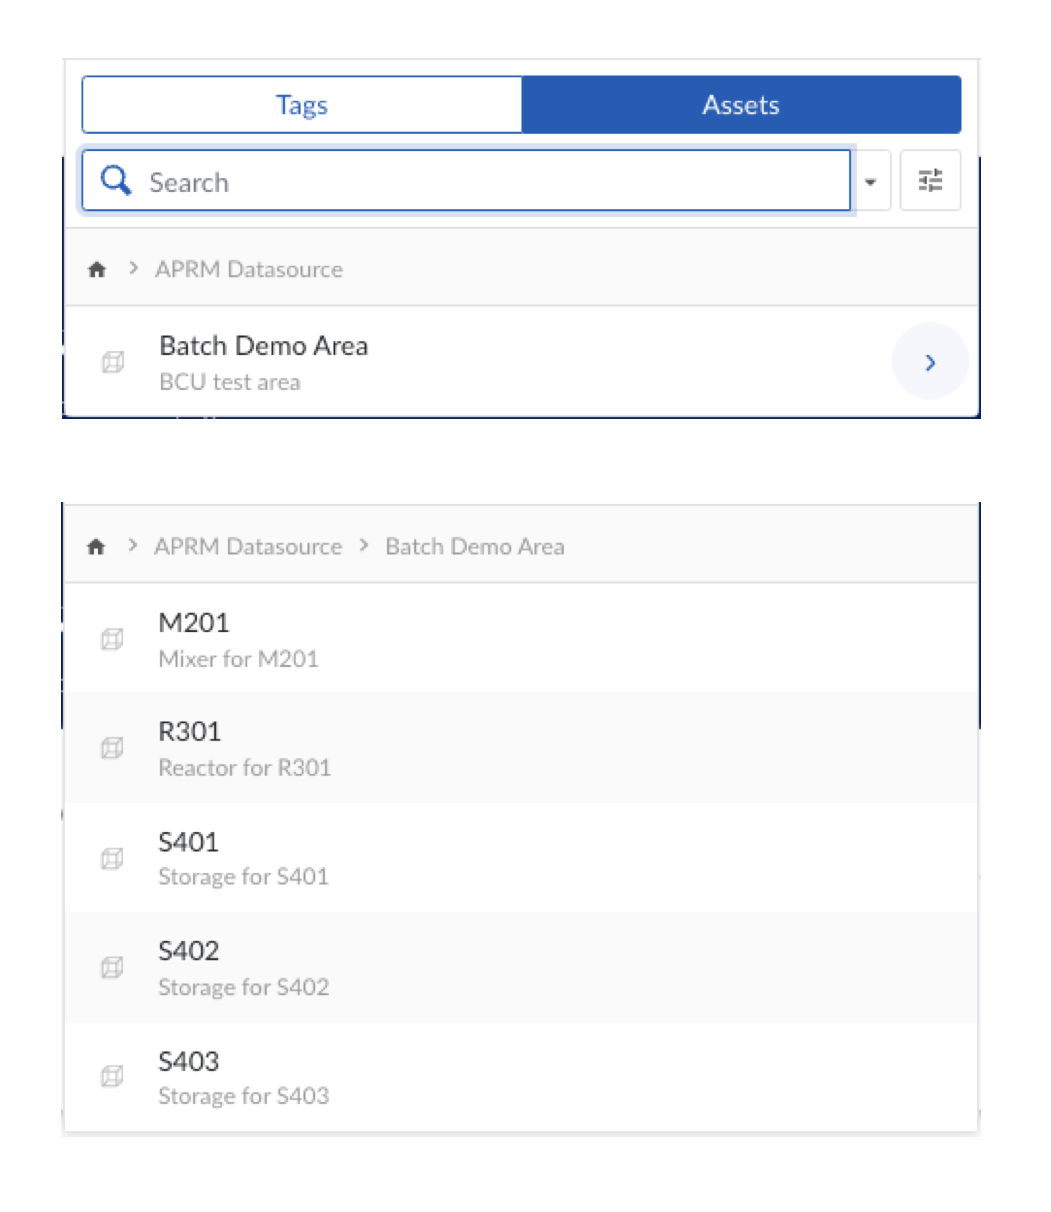The width and height of the screenshot is (1051, 1212).
Task: Click Batch Demo Area breadcrumb link
Action: click(x=475, y=547)
